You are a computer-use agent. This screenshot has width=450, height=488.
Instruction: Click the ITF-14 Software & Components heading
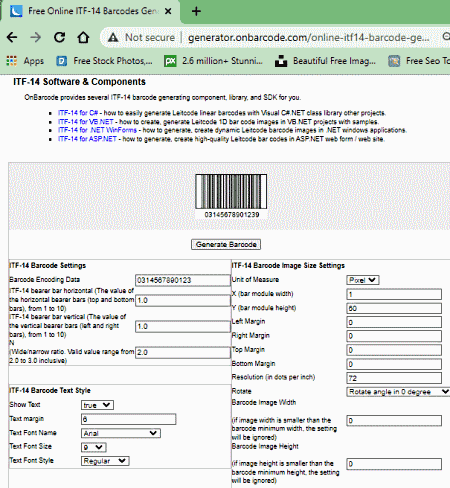tap(79, 82)
